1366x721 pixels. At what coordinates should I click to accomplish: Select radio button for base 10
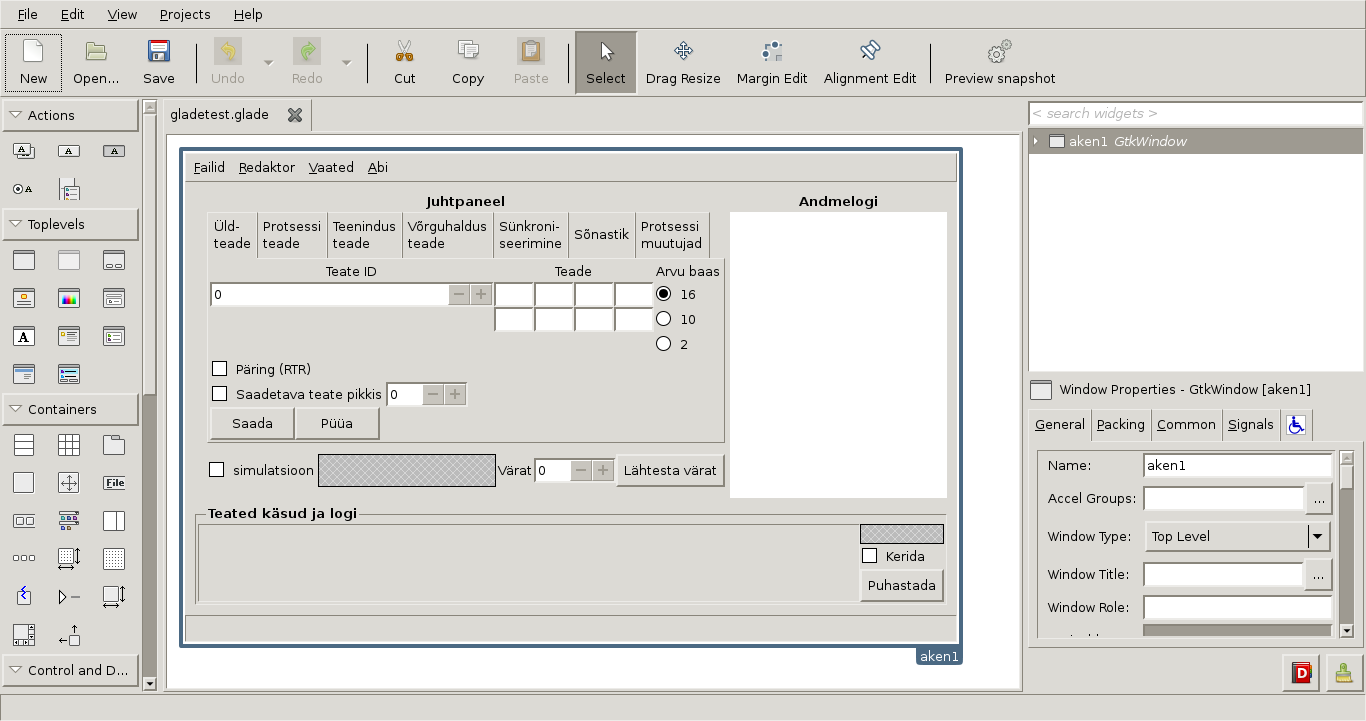pyautogui.click(x=663, y=319)
